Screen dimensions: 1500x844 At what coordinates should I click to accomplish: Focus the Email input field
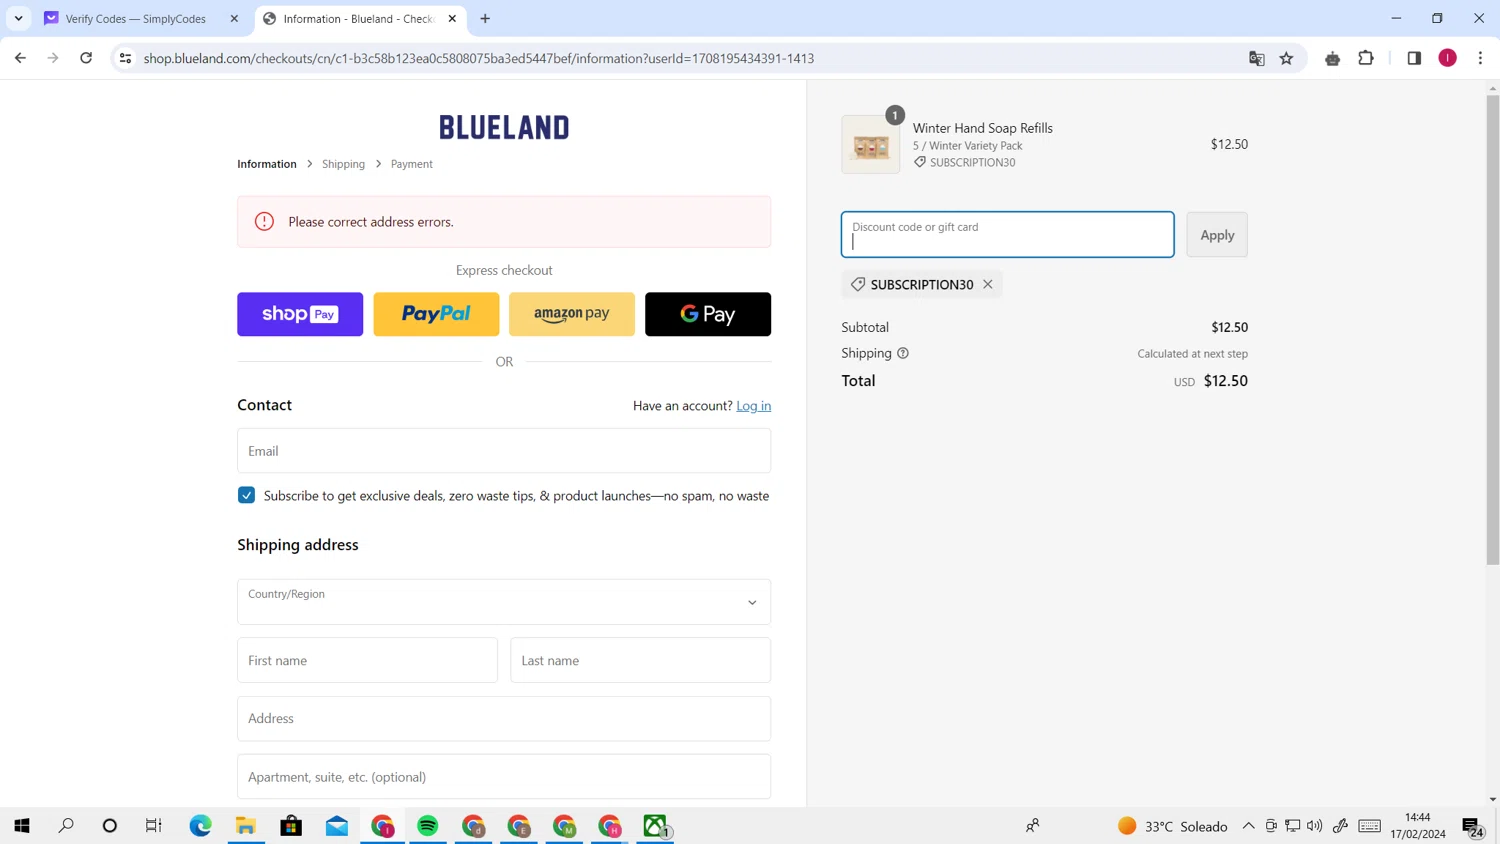504,451
